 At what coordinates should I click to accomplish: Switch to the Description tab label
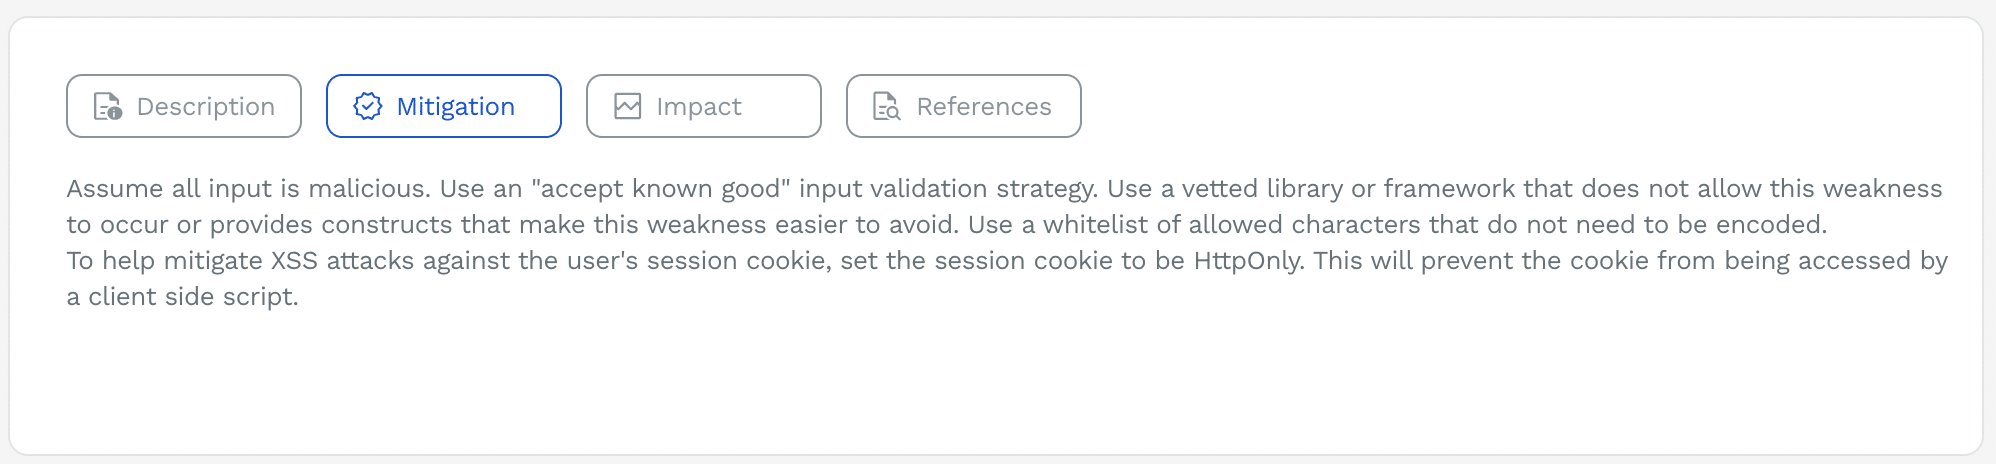click(x=205, y=106)
